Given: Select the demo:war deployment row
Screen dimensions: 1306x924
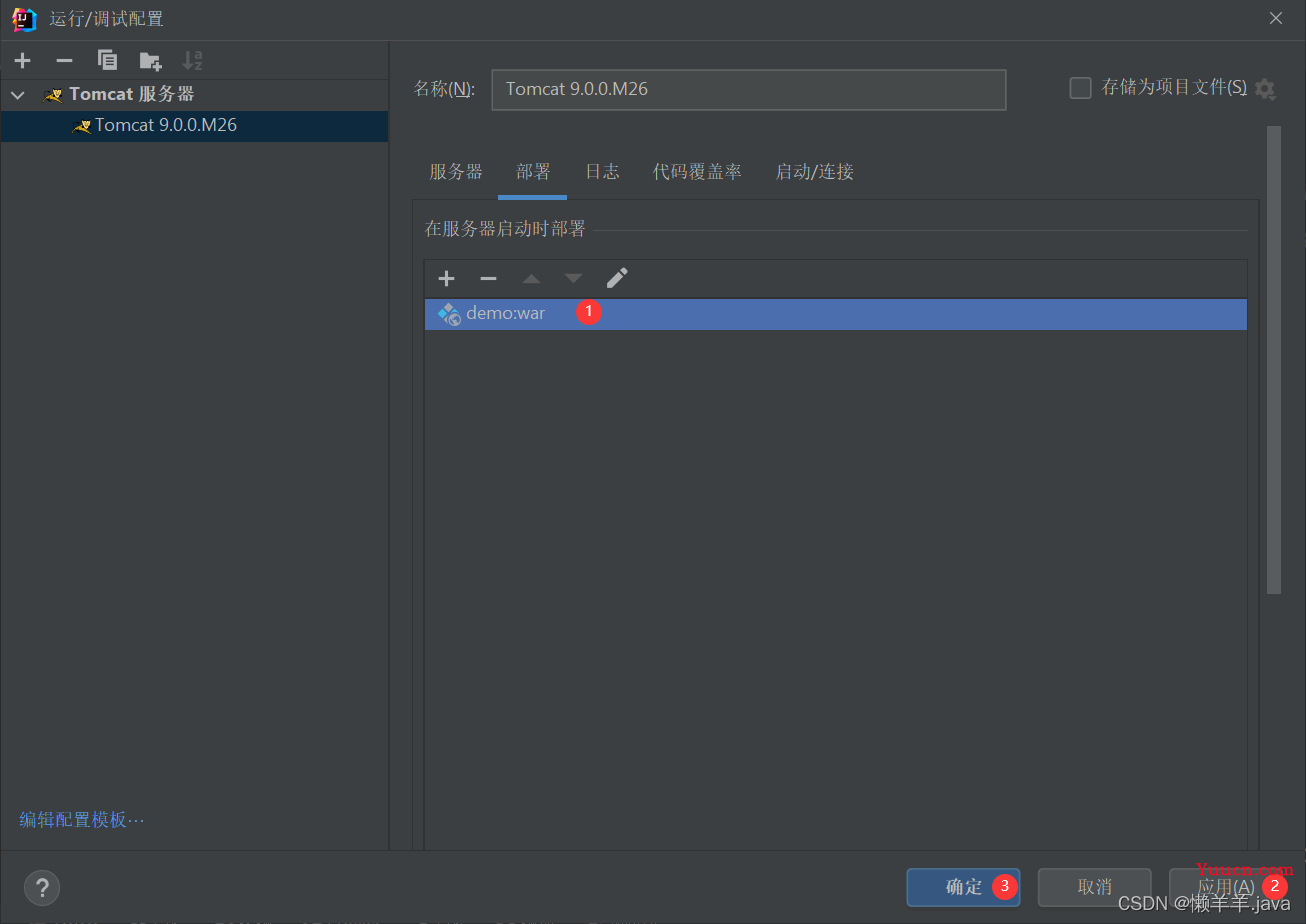Looking at the screenshot, I should click(x=835, y=314).
